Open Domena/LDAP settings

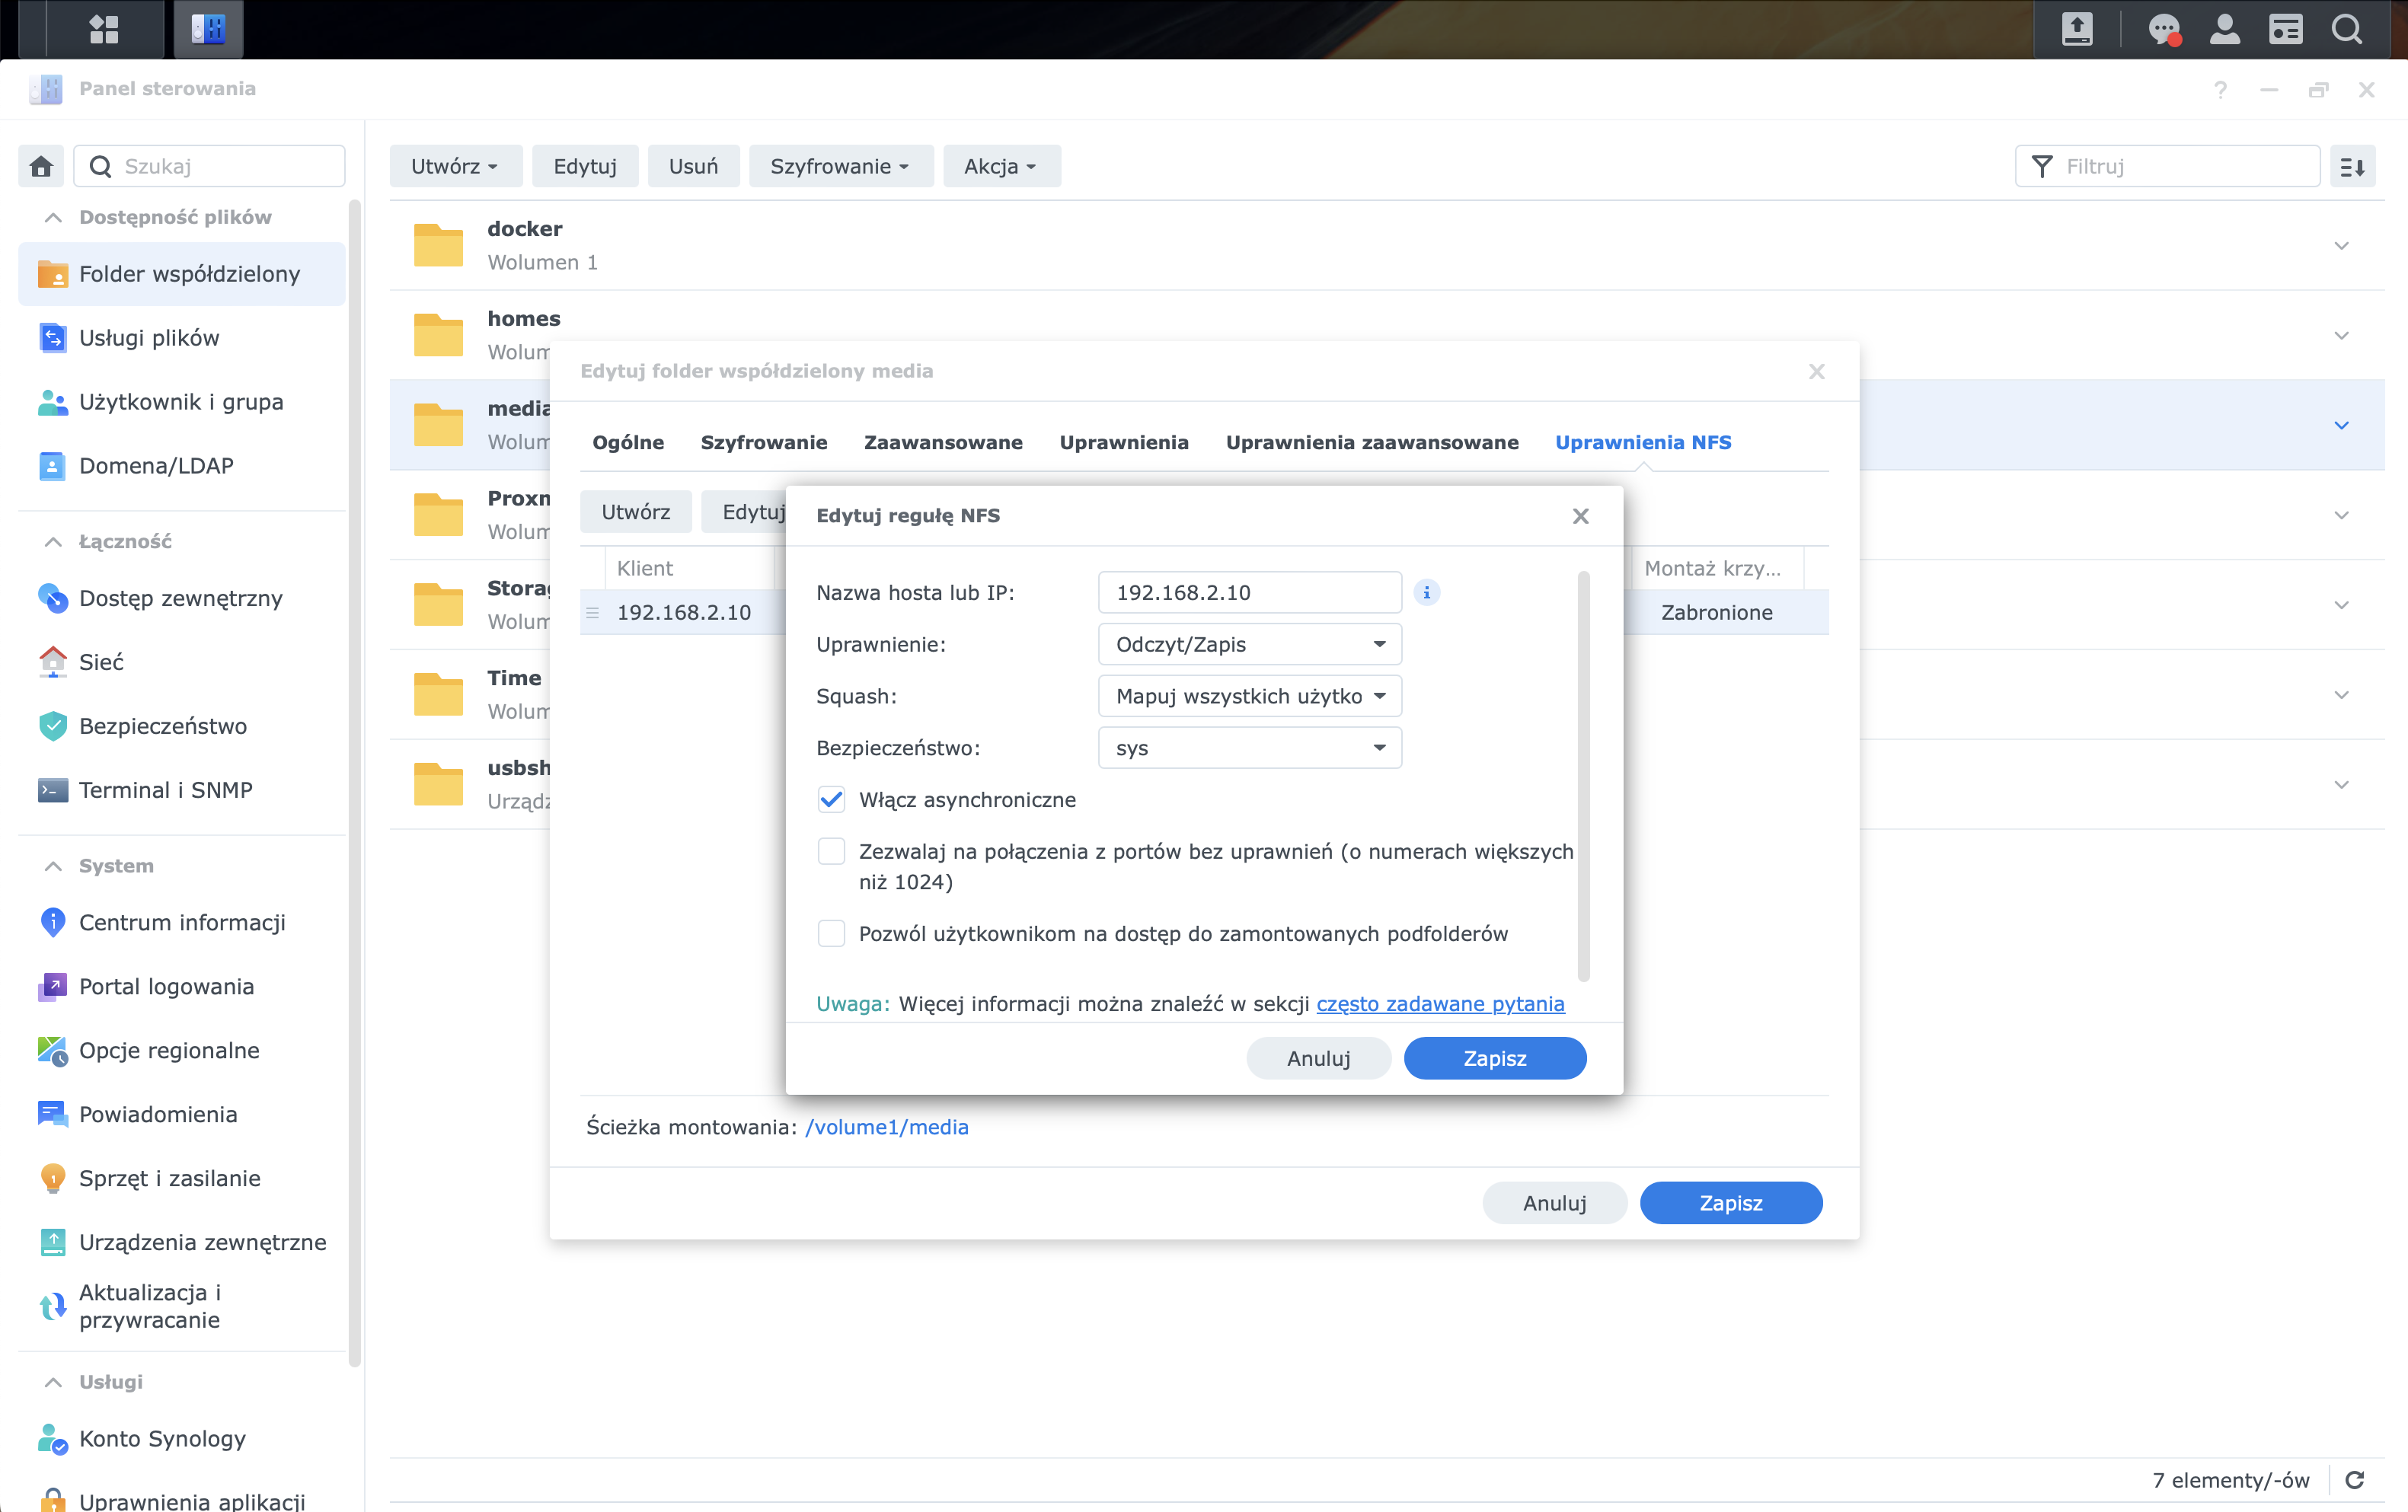(182, 466)
